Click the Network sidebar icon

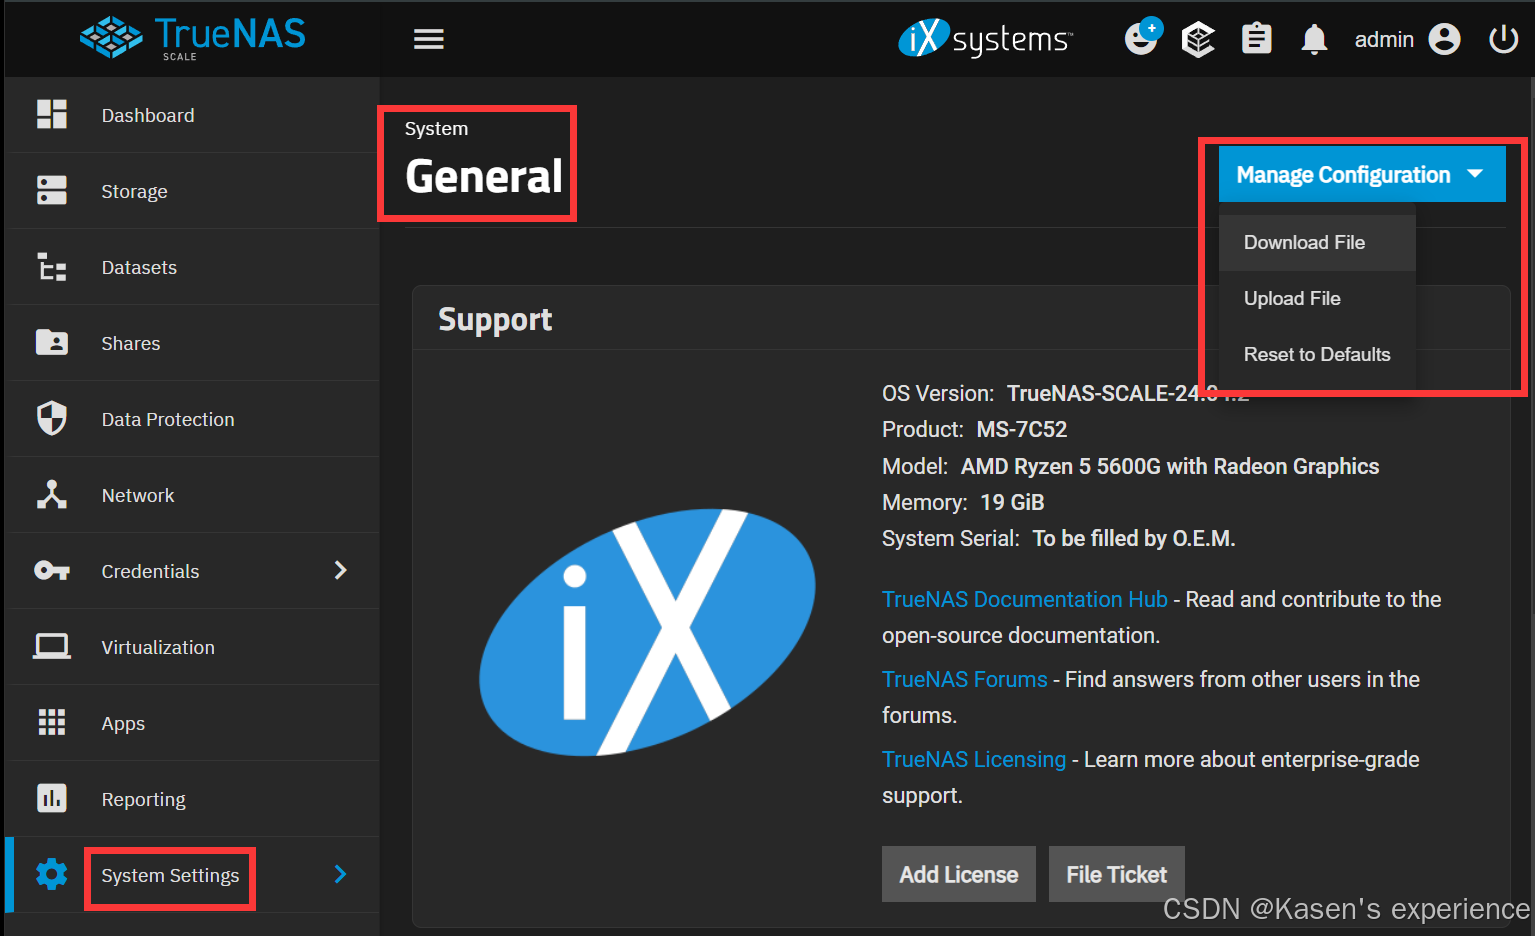52,494
